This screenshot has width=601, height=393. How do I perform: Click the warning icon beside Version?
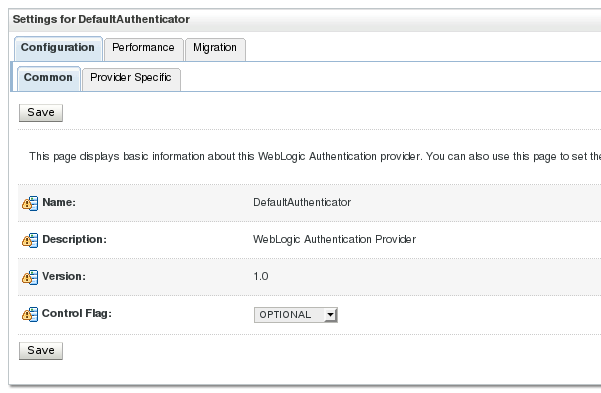pos(30,277)
